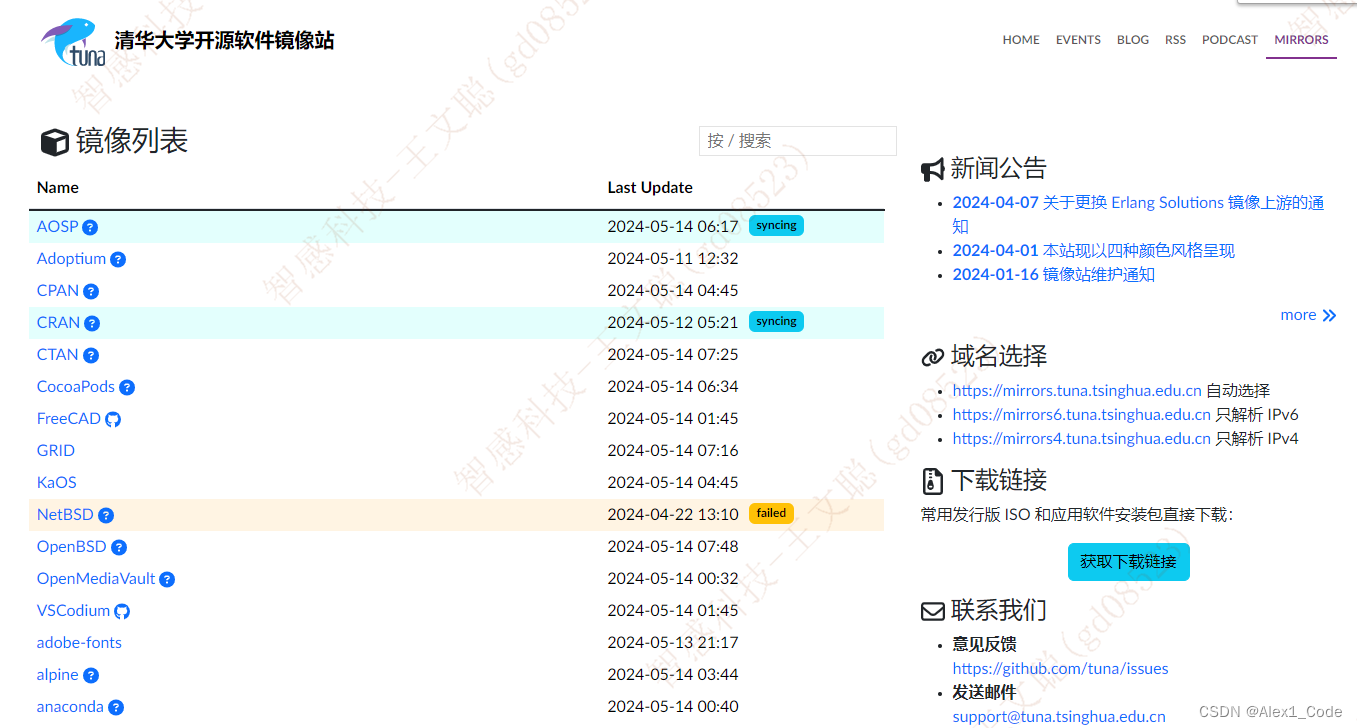
Task: Open the alpine mirror link
Action: point(58,675)
